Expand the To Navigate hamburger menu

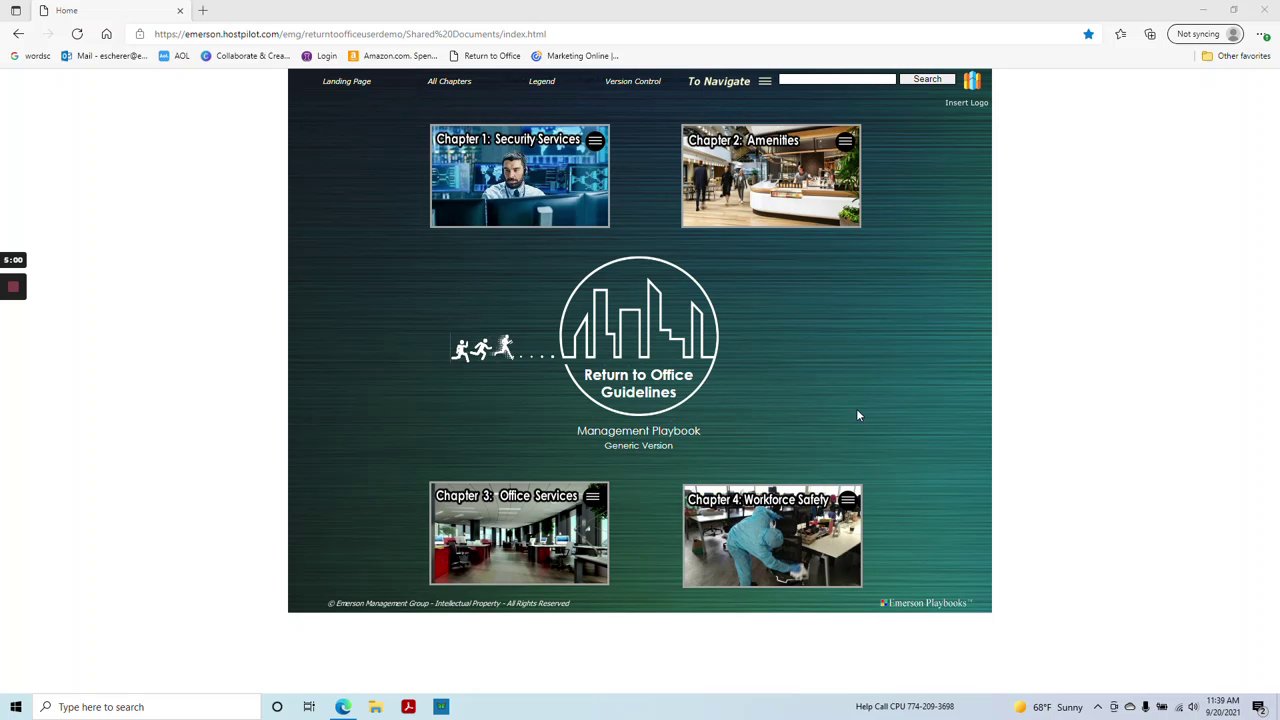click(x=765, y=81)
